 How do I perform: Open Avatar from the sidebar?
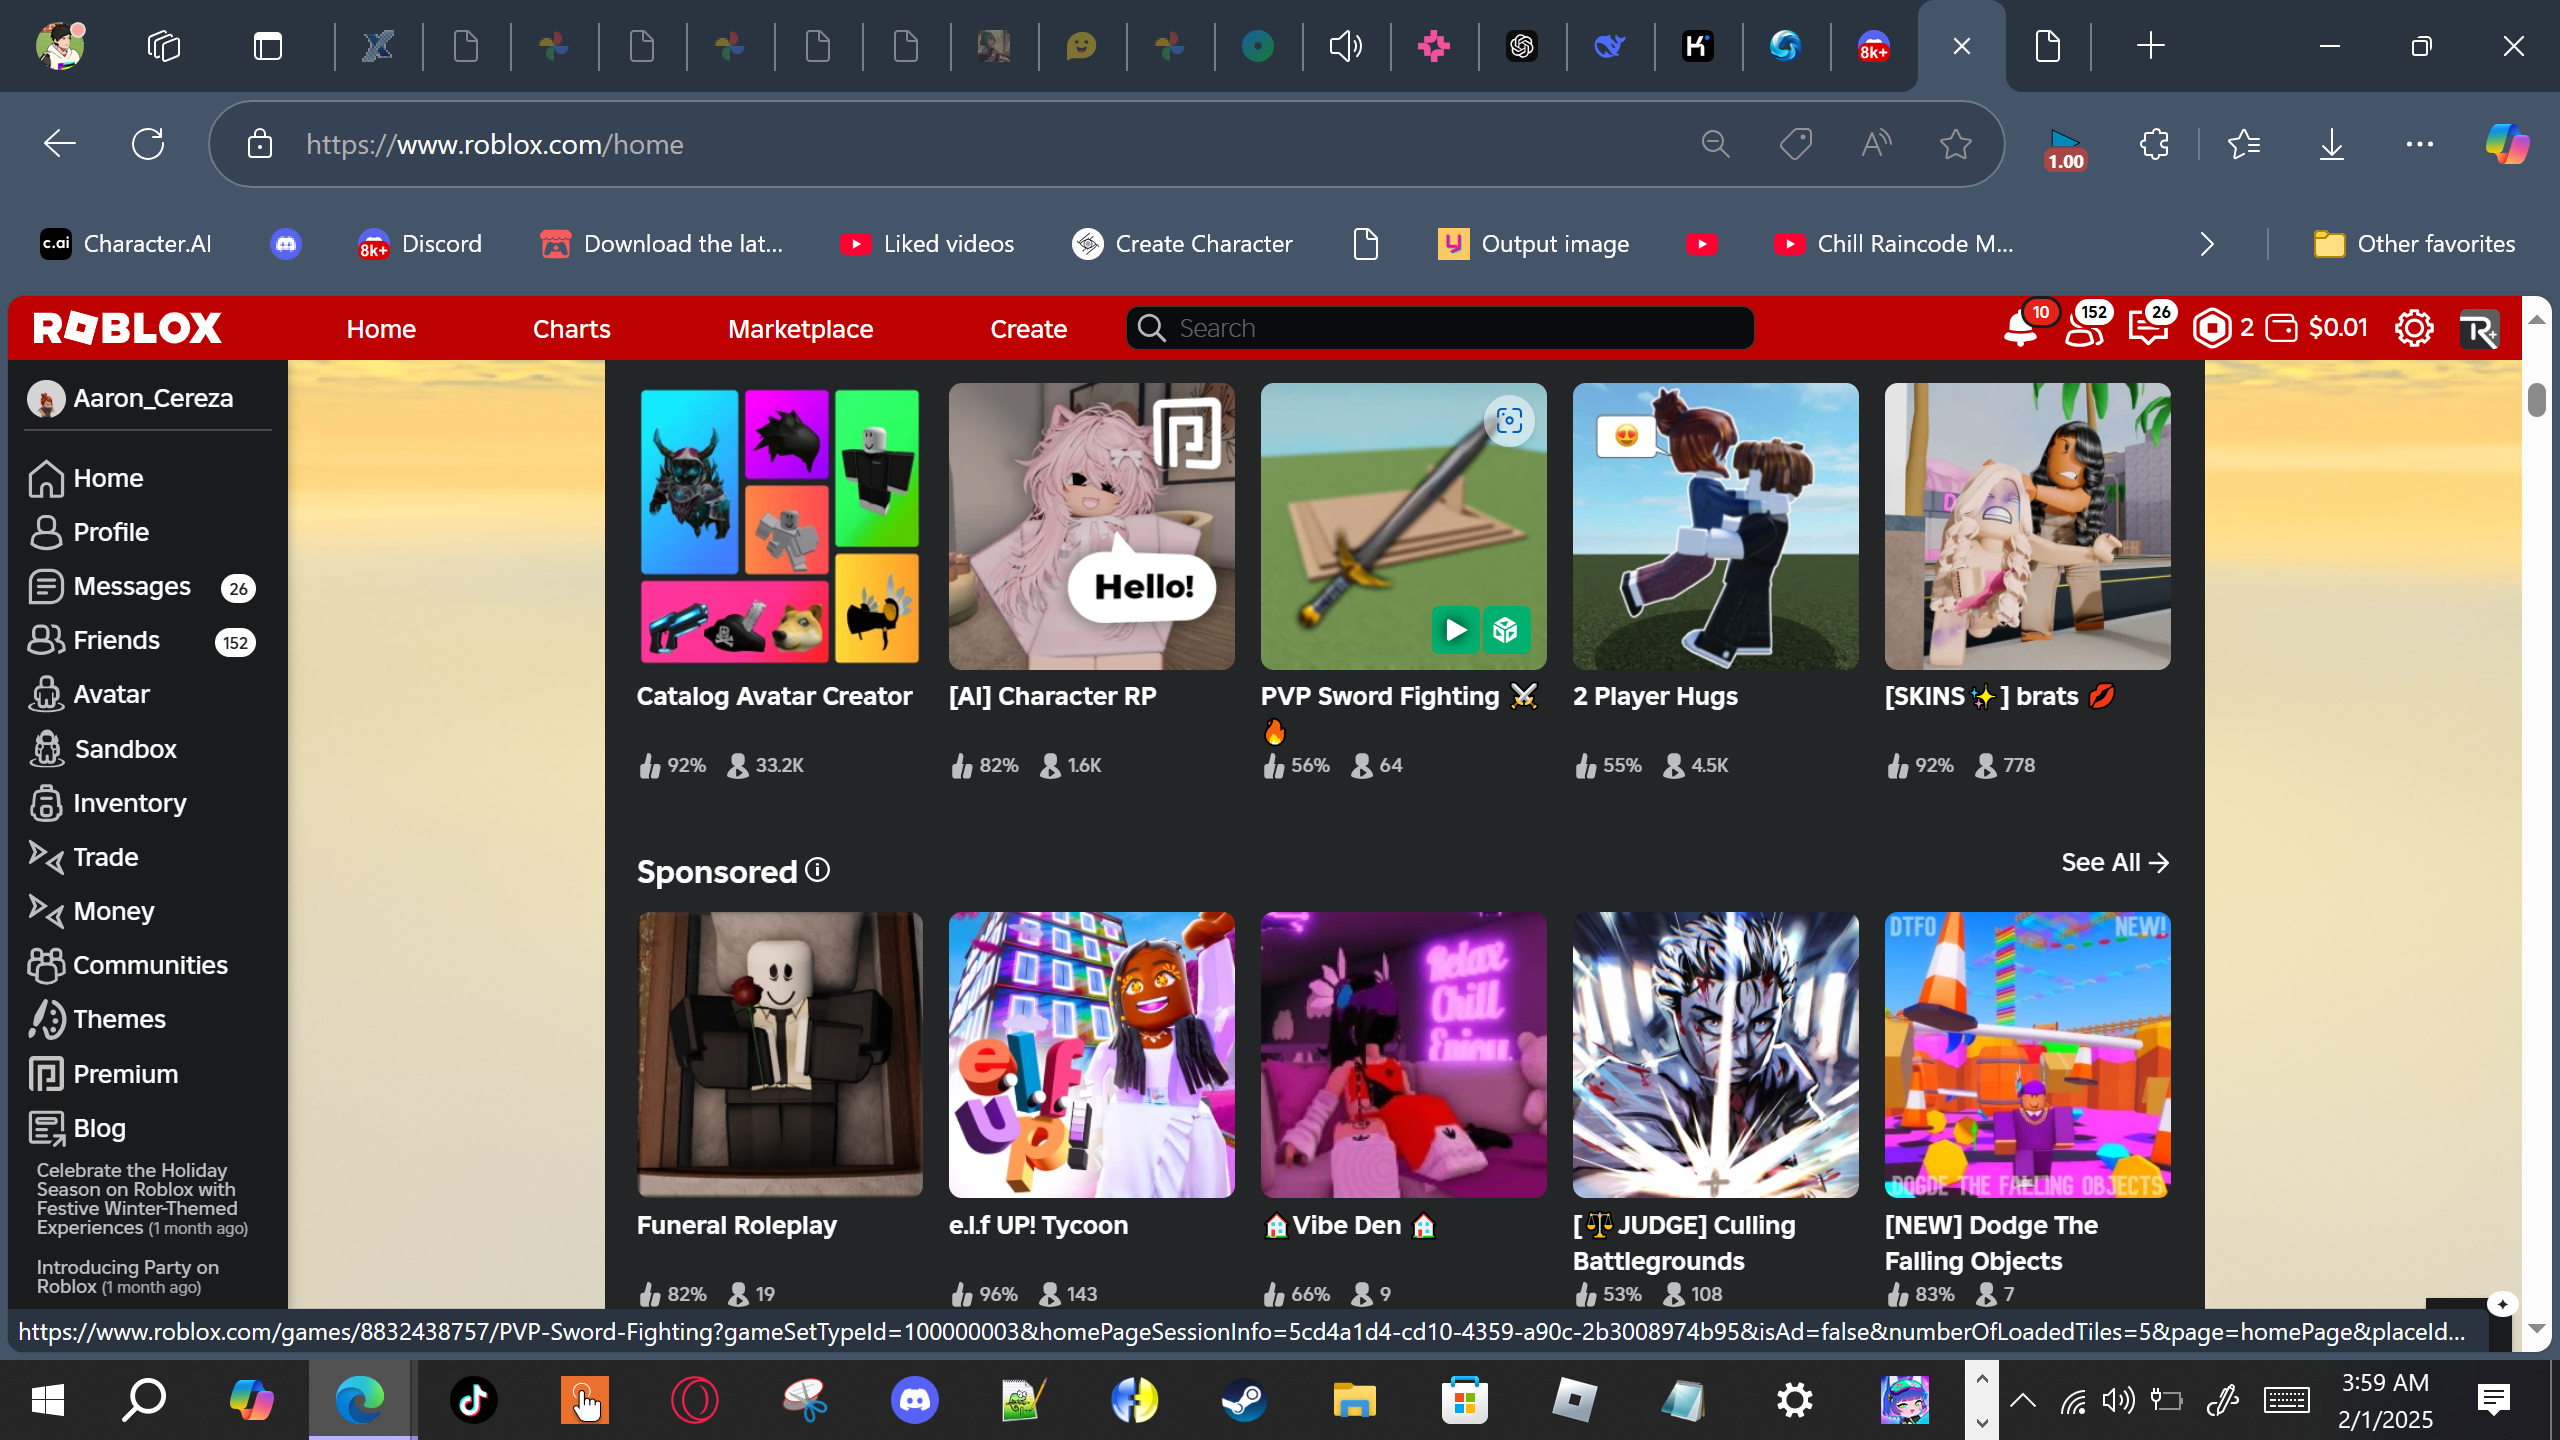[x=110, y=694]
